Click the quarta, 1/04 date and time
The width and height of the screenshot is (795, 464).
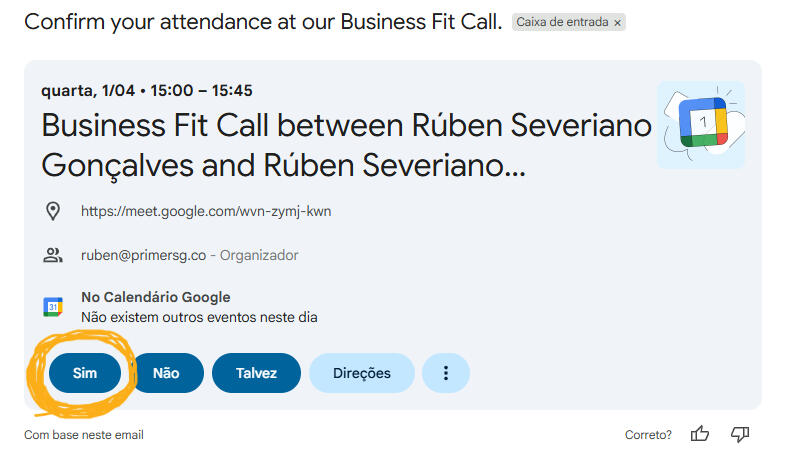click(146, 90)
